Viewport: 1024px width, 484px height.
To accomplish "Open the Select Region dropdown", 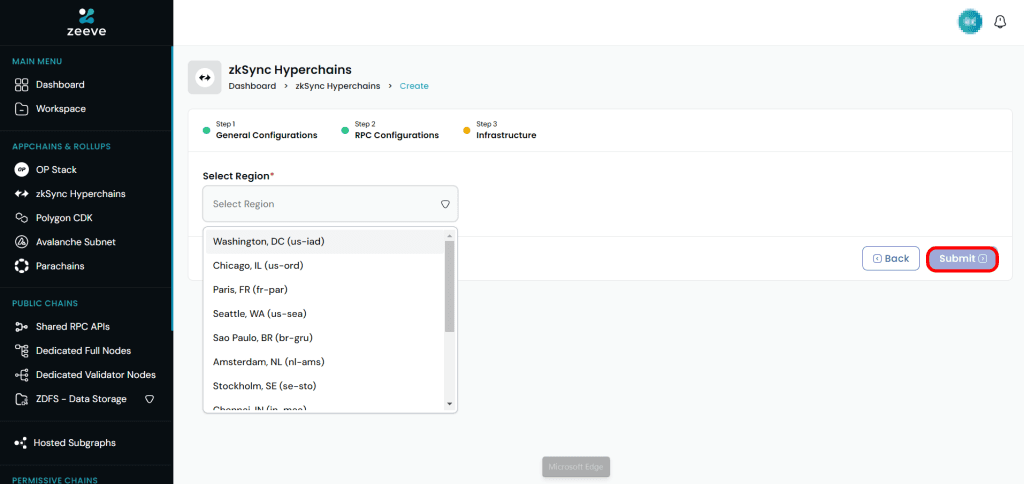I will coord(330,204).
